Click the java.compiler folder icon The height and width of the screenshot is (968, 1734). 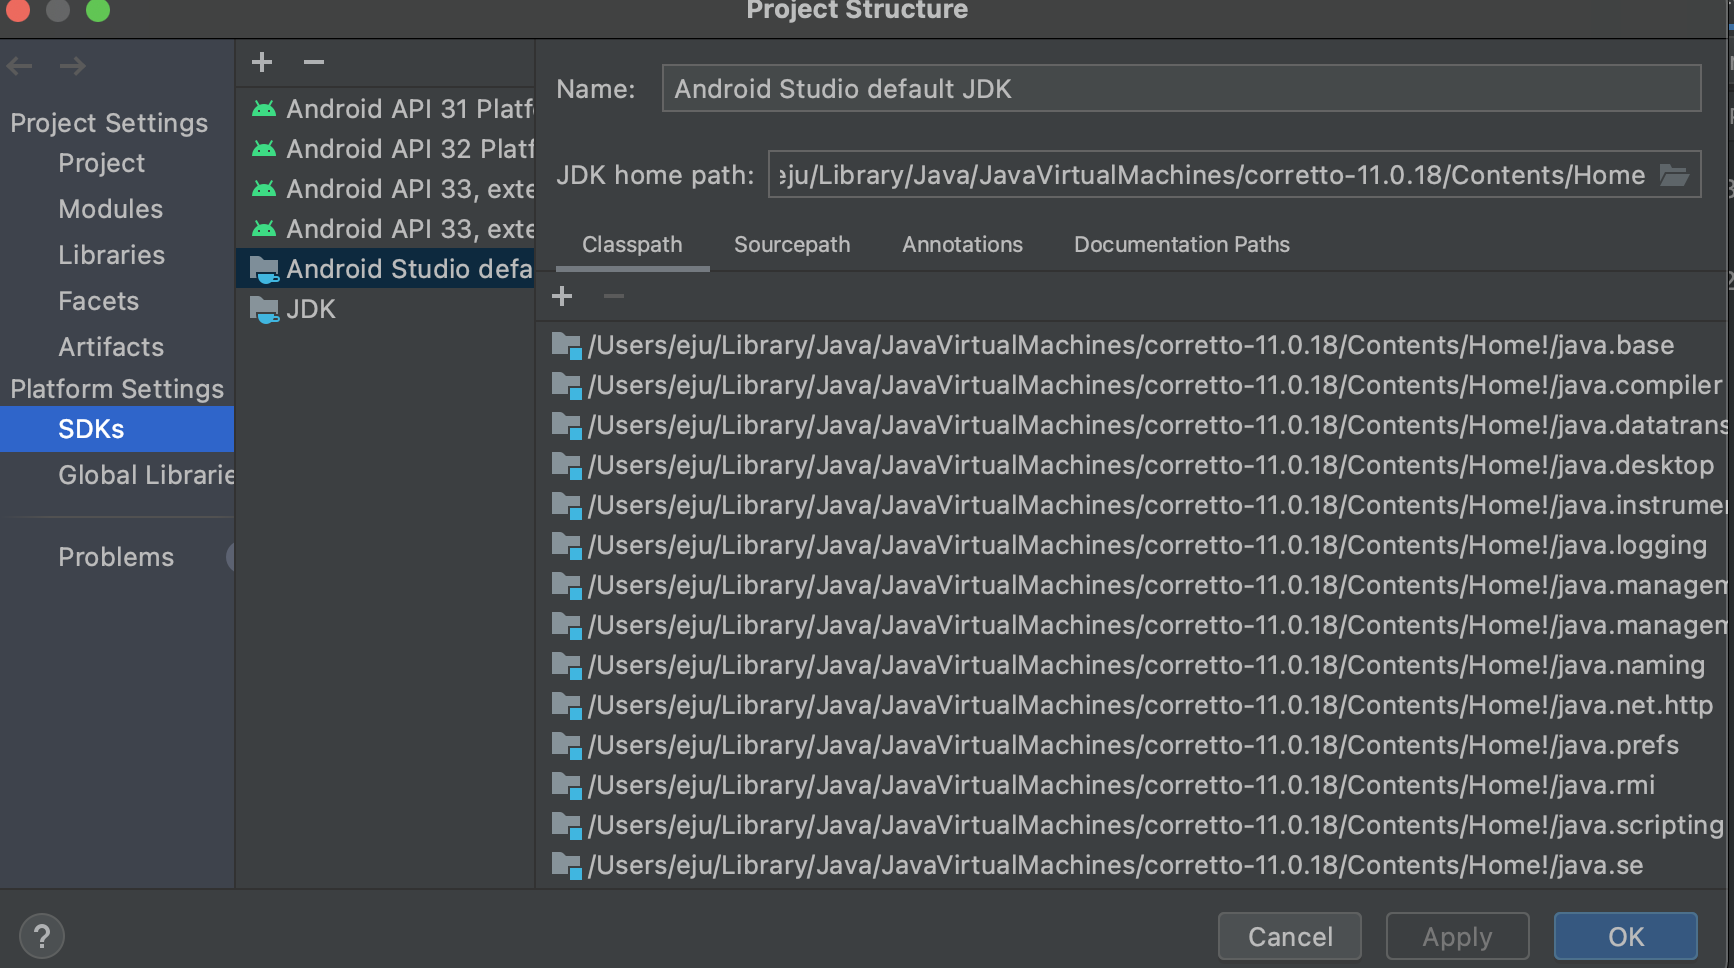(x=567, y=386)
